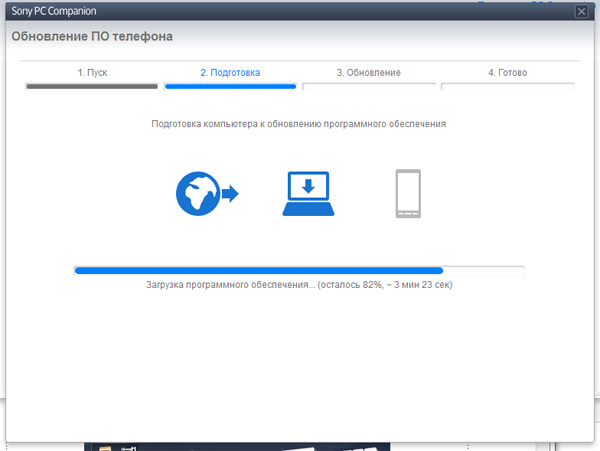Viewport: 600px width, 451px height.
Task: Select the "4. Готово" step label
Action: [507, 73]
